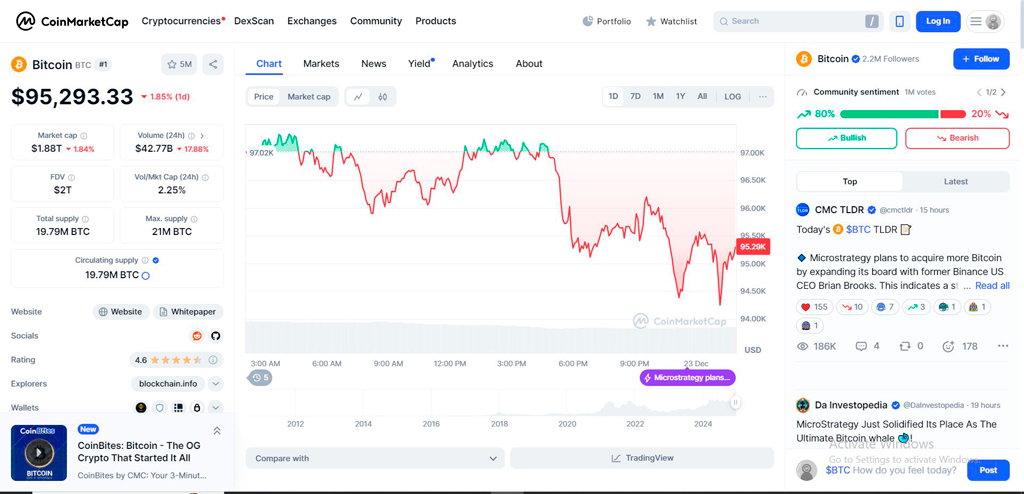Switch chart to Market cap view
Image resolution: width=1024 pixels, height=494 pixels.
[309, 97]
